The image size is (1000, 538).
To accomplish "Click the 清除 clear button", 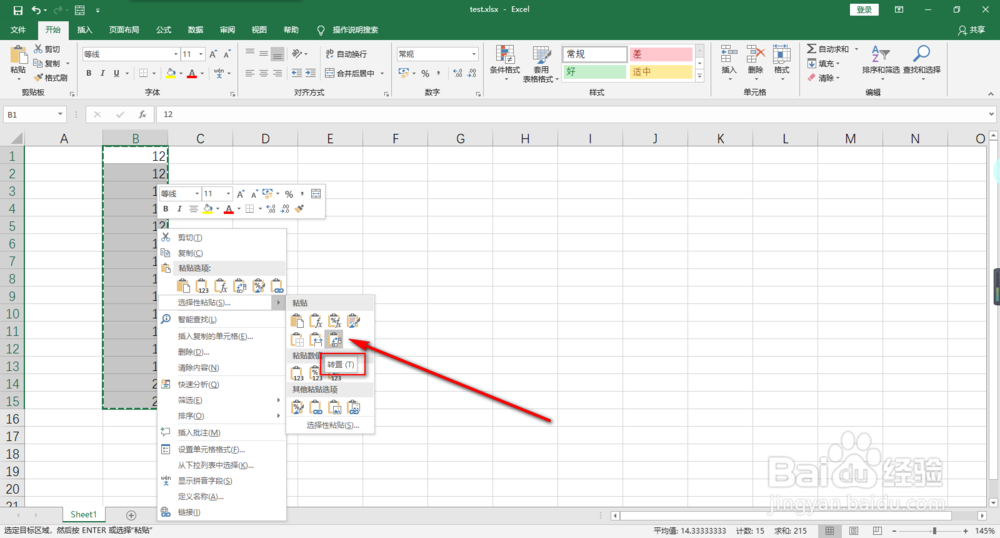I will coord(823,78).
